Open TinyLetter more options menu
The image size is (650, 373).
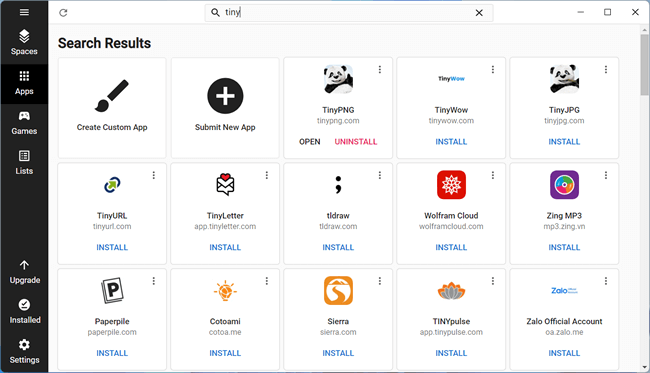(x=267, y=175)
